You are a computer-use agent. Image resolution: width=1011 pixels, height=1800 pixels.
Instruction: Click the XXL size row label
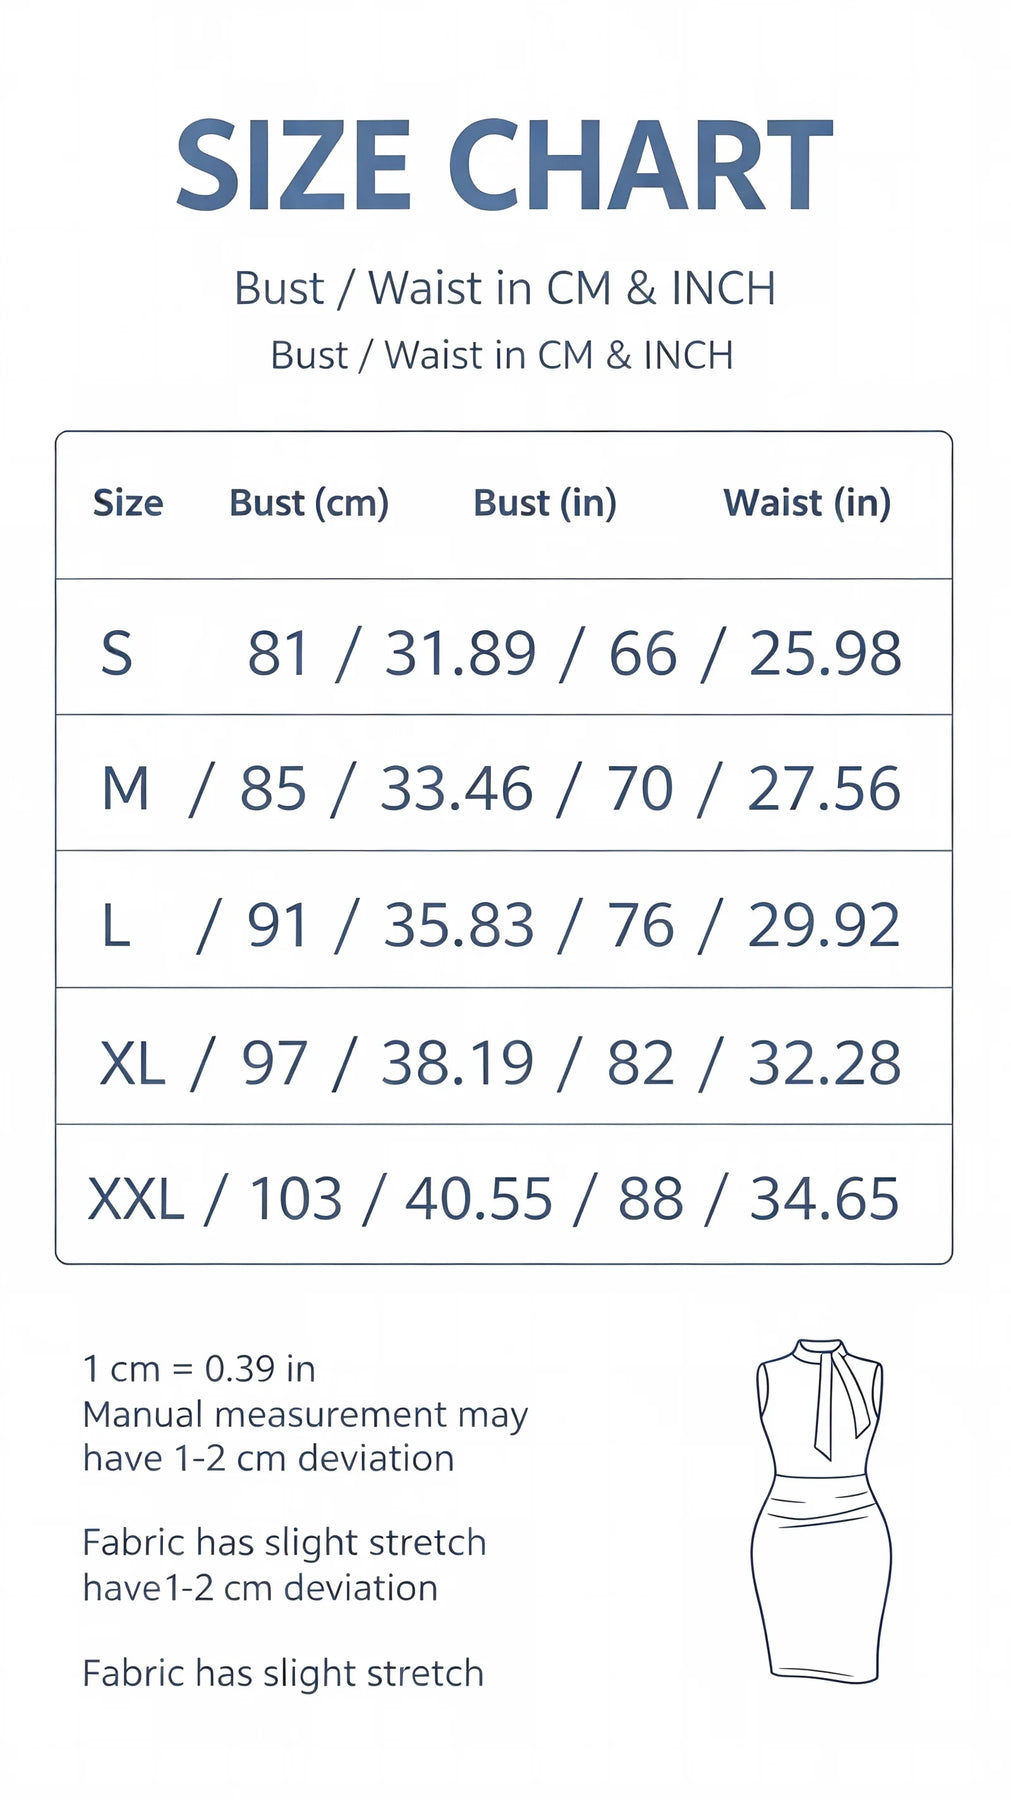(x=136, y=1198)
